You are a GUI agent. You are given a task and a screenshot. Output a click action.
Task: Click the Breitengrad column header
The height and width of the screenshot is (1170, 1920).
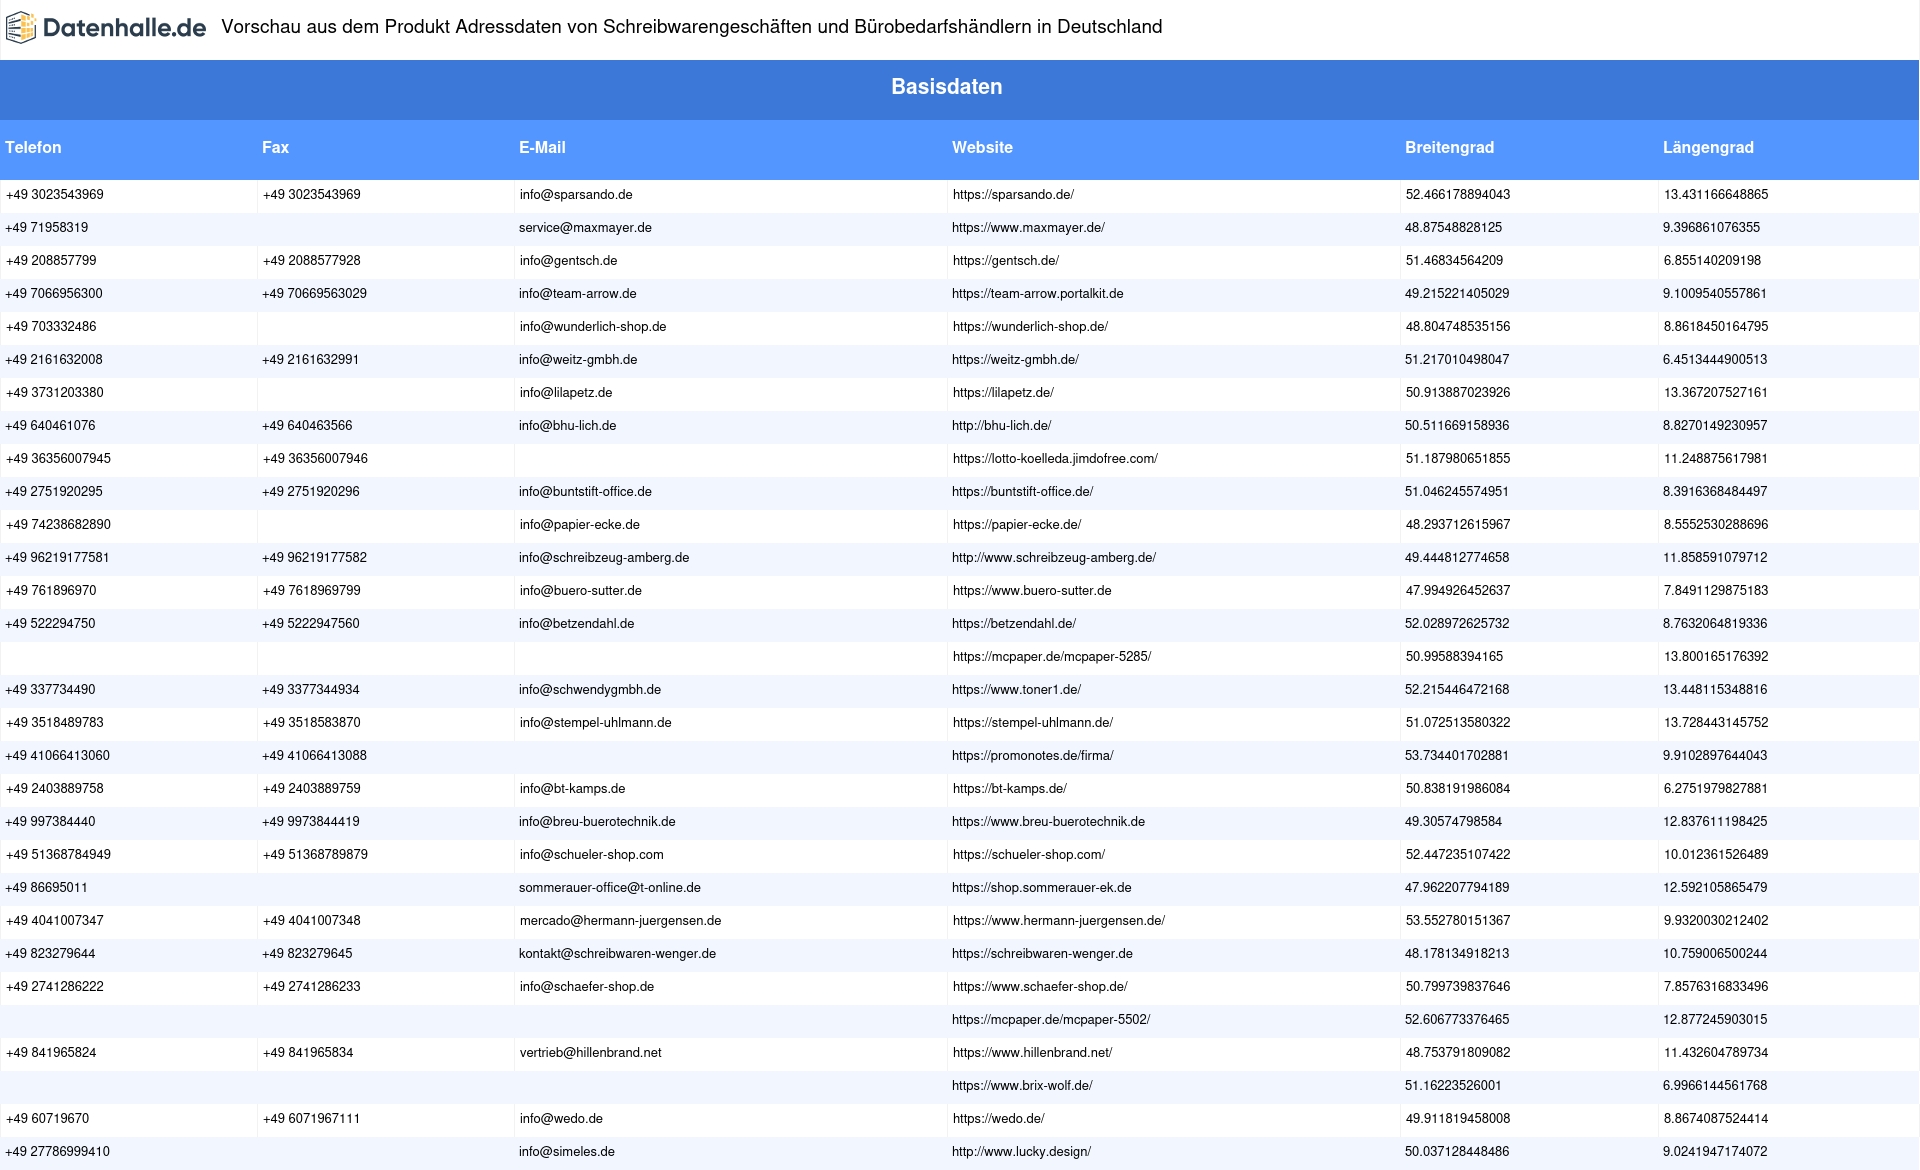pyautogui.click(x=1449, y=148)
